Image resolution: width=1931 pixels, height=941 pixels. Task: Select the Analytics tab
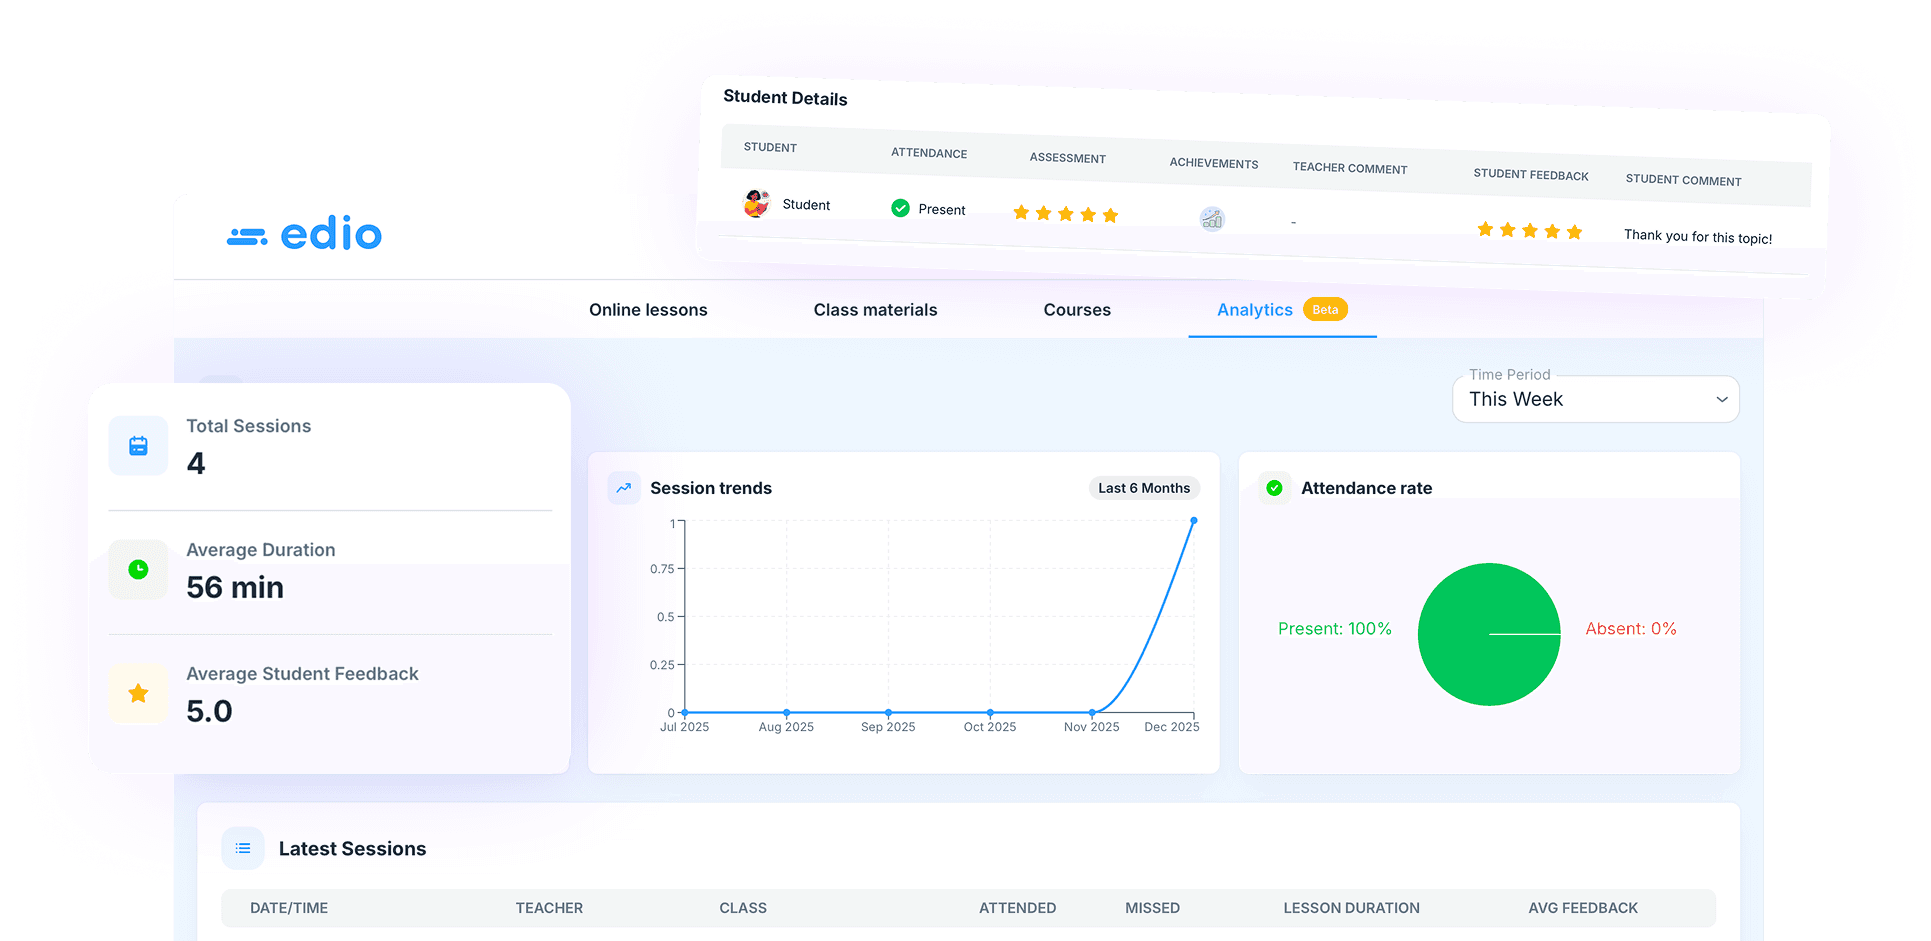tap(1255, 310)
